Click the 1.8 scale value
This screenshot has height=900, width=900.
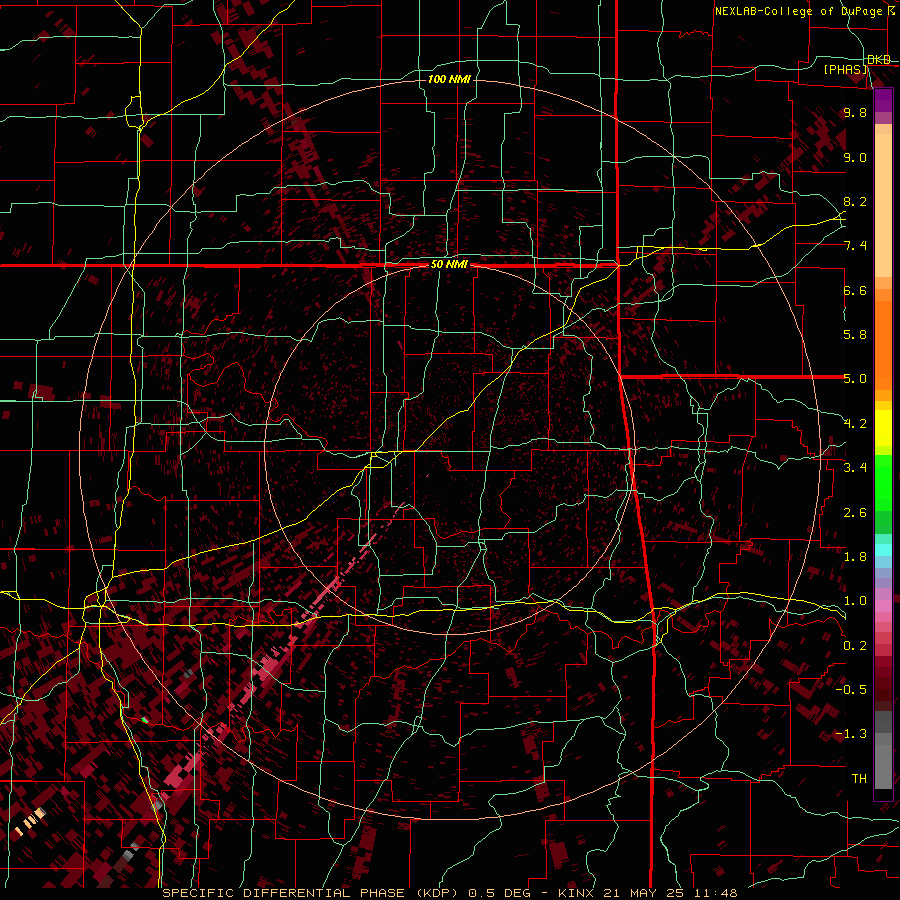pos(855,557)
